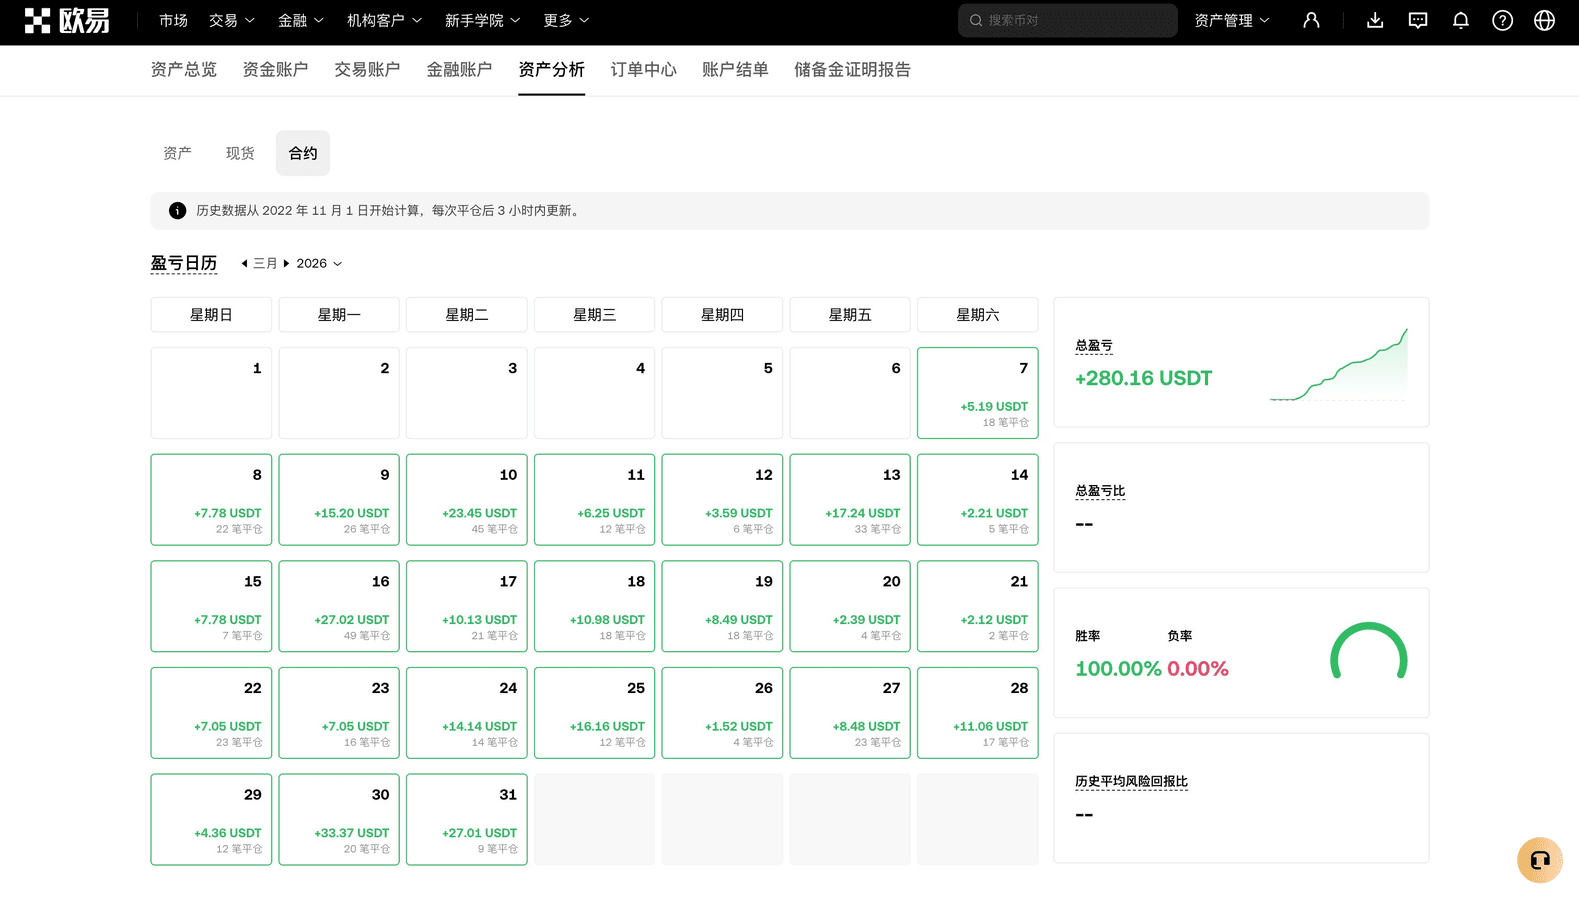Open day 9 cell with +15.20 USDT
1579x900 pixels.
click(339, 500)
